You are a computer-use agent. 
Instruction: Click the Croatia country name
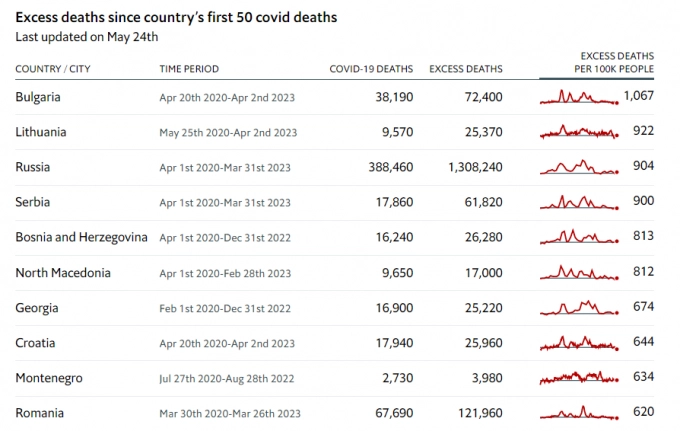click(x=36, y=343)
